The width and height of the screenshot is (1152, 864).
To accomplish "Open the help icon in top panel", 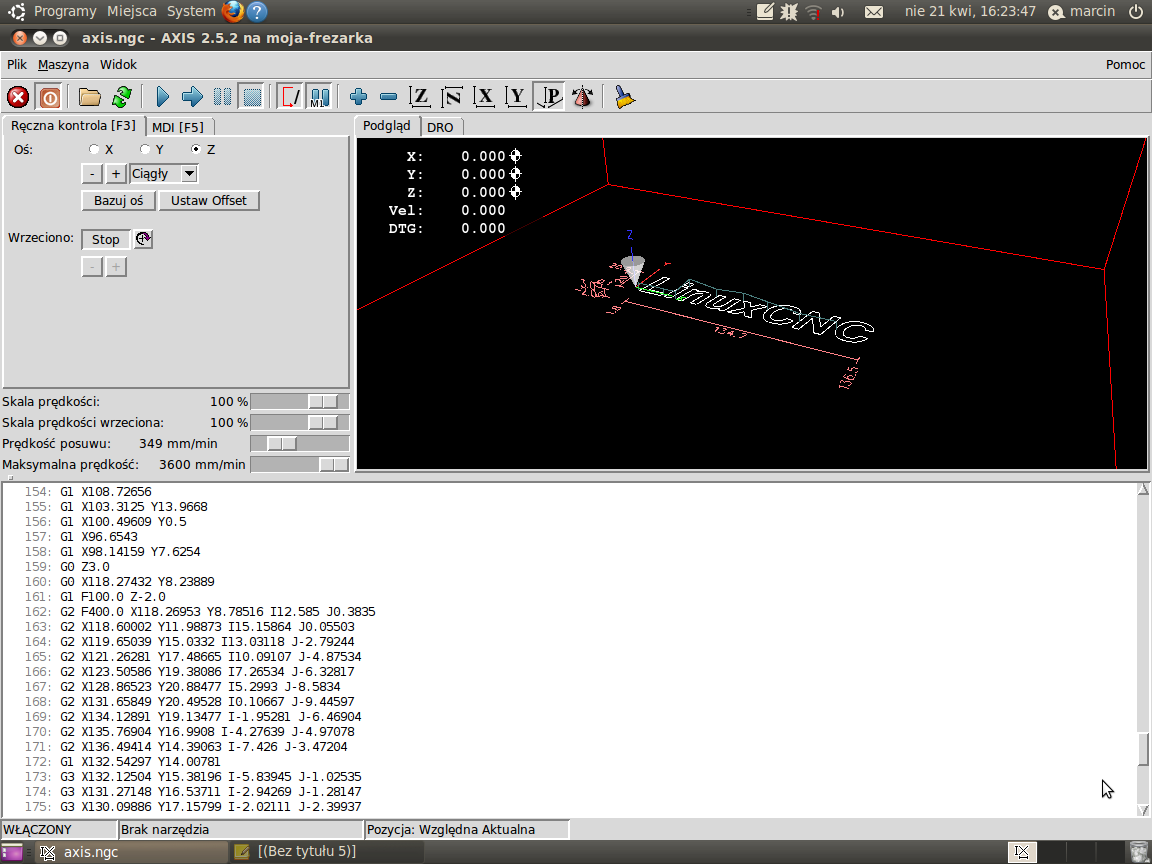I will tap(256, 11).
